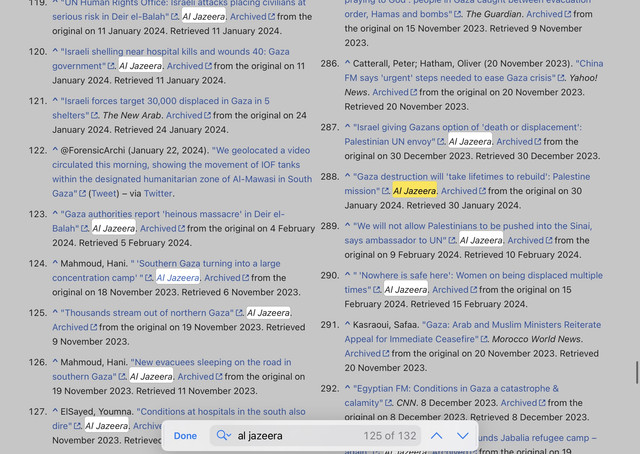Click Archived link in reference 126
Viewport: 640px width, 454px height.
point(200,377)
